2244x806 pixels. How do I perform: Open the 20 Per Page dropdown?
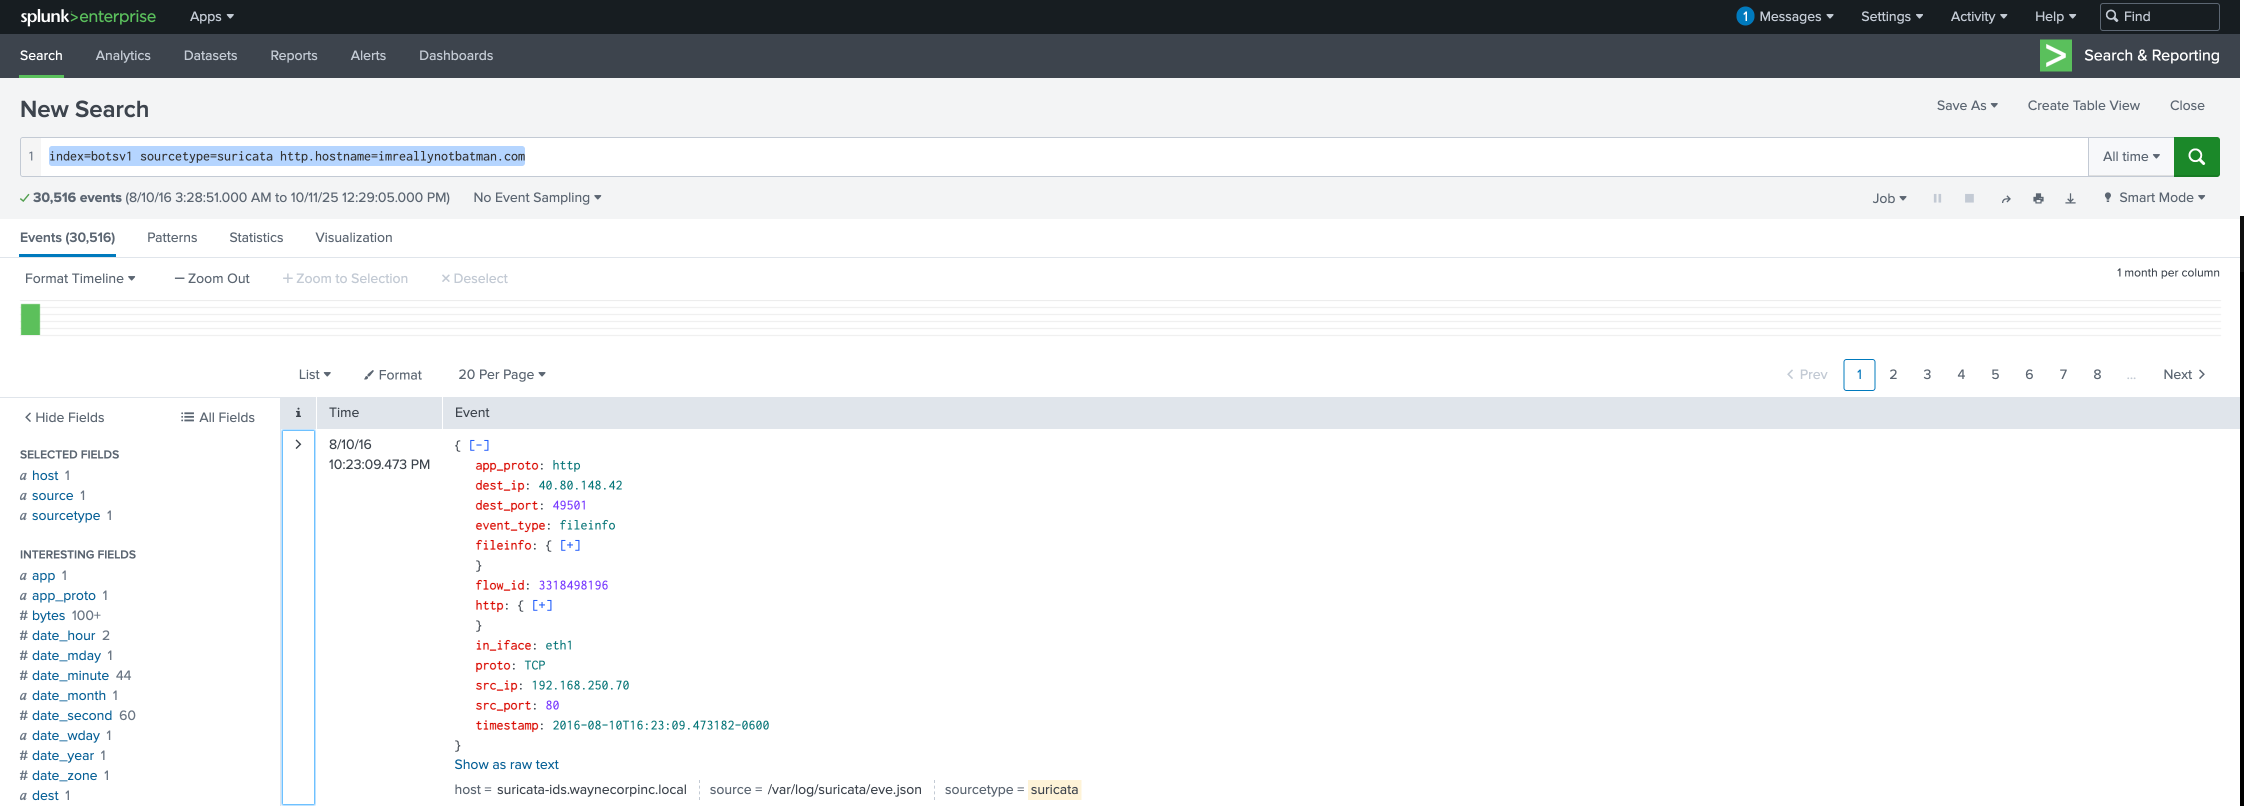click(x=501, y=375)
